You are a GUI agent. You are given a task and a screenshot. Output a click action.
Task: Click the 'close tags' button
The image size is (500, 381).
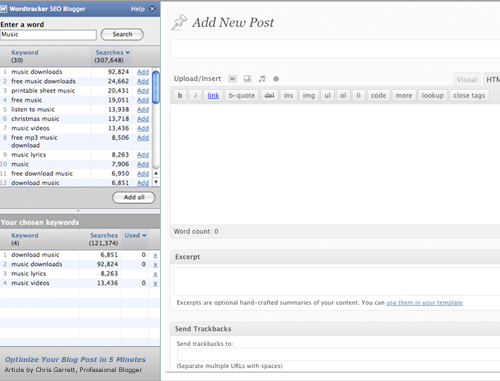point(469,96)
